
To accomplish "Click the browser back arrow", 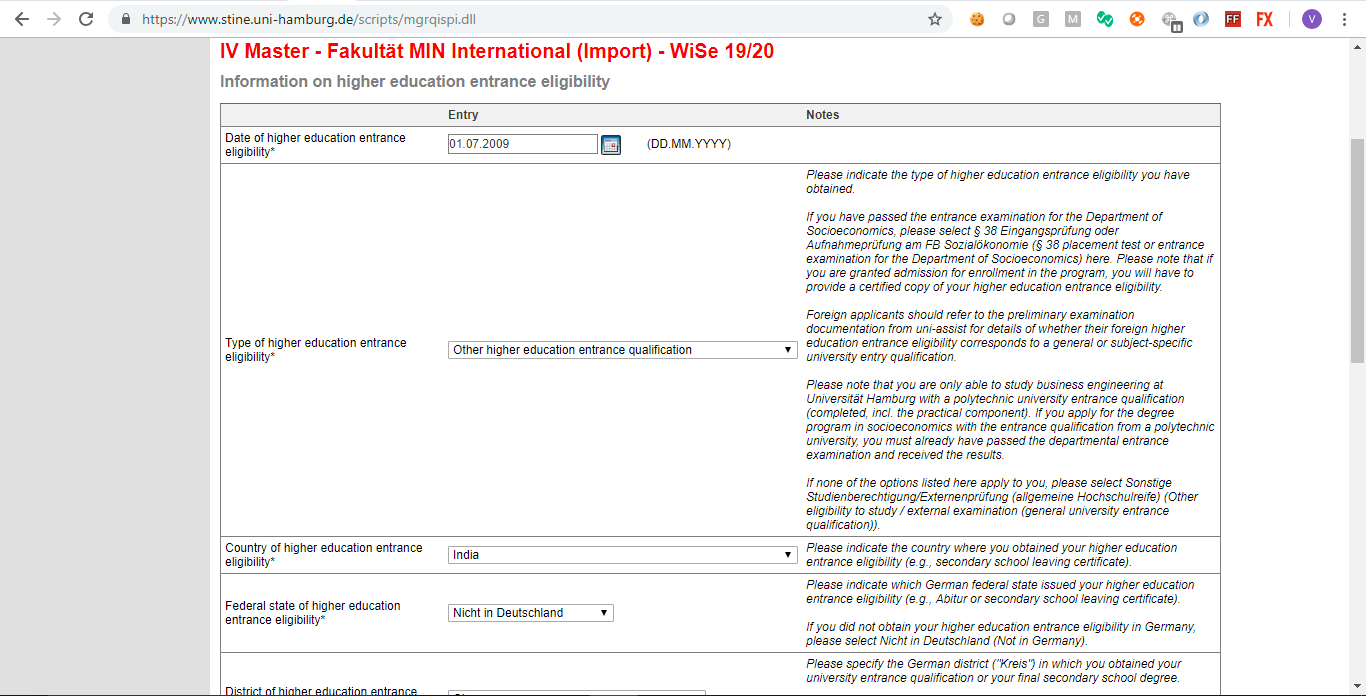I will (22, 19).
